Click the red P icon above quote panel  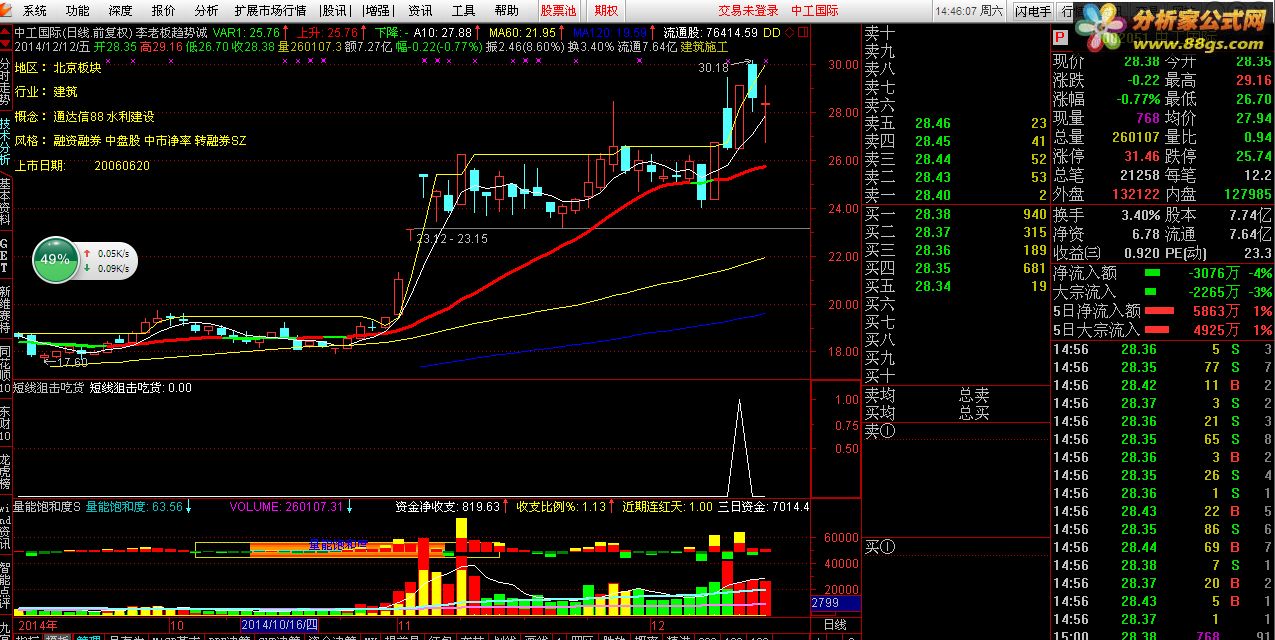(x=1060, y=37)
